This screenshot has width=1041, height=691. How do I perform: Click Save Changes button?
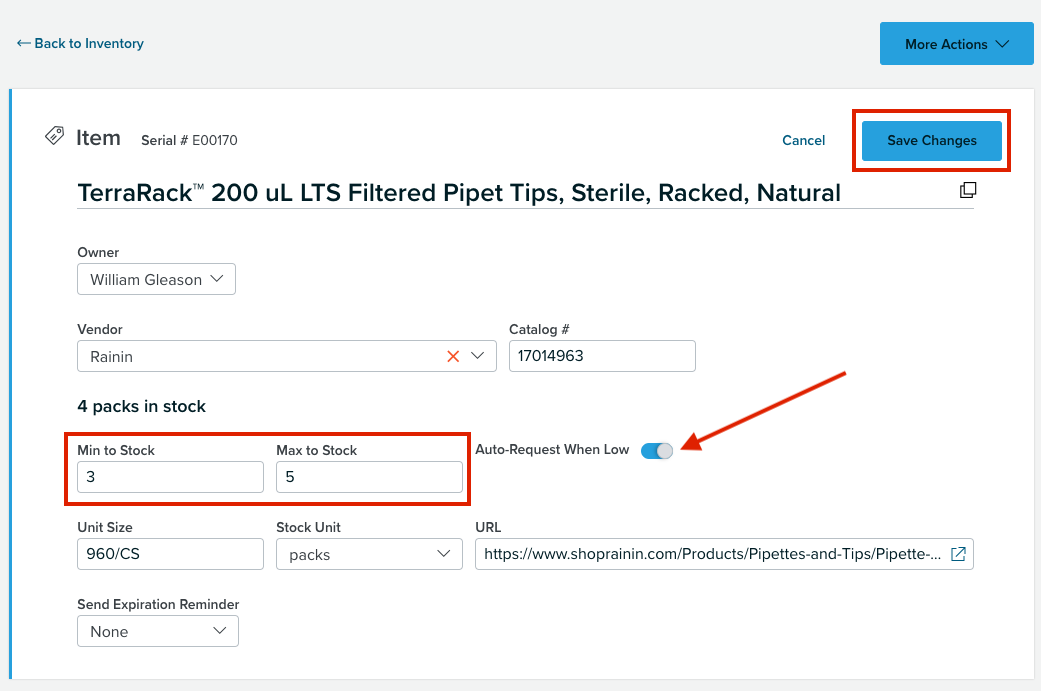click(x=931, y=141)
